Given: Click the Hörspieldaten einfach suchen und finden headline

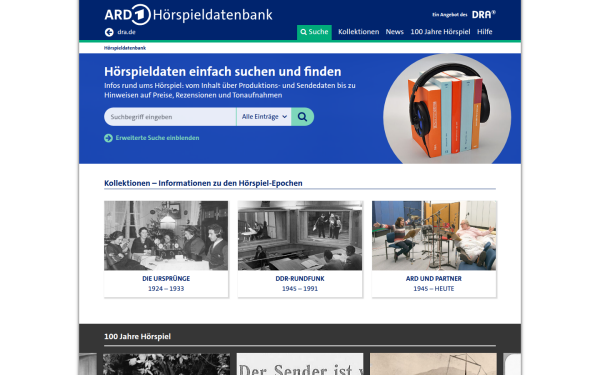Looking at the screenshot, I should click(223, 72).
